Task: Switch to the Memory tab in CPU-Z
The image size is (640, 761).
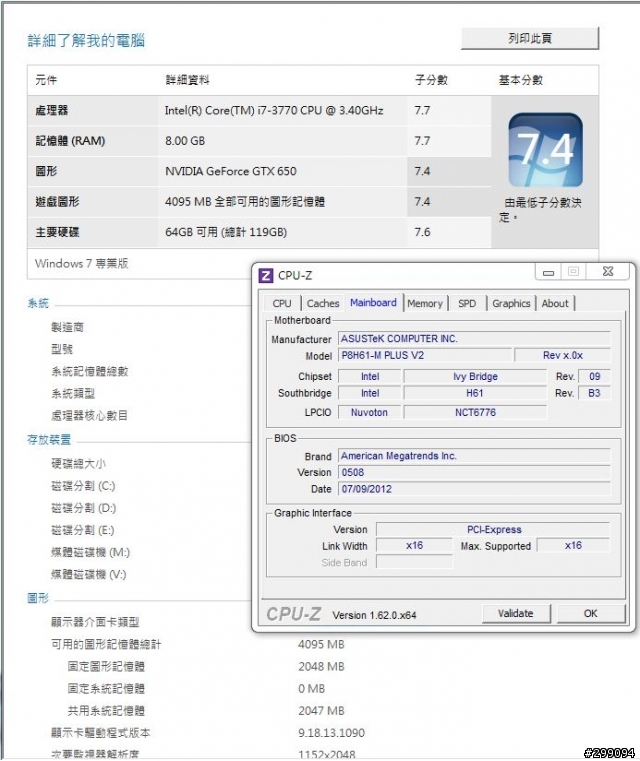Action: [425, 303]
